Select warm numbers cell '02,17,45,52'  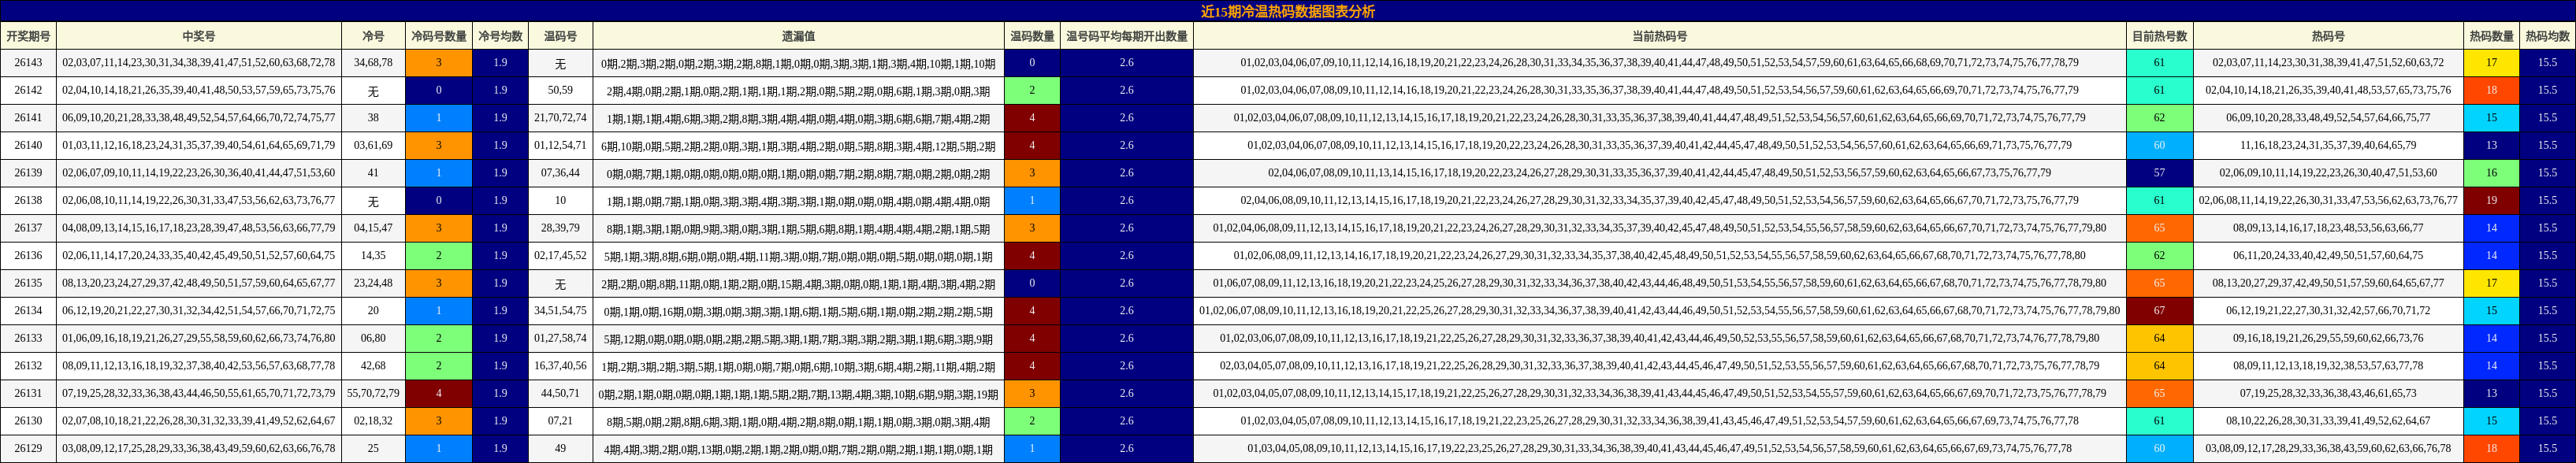pos(560,255)
